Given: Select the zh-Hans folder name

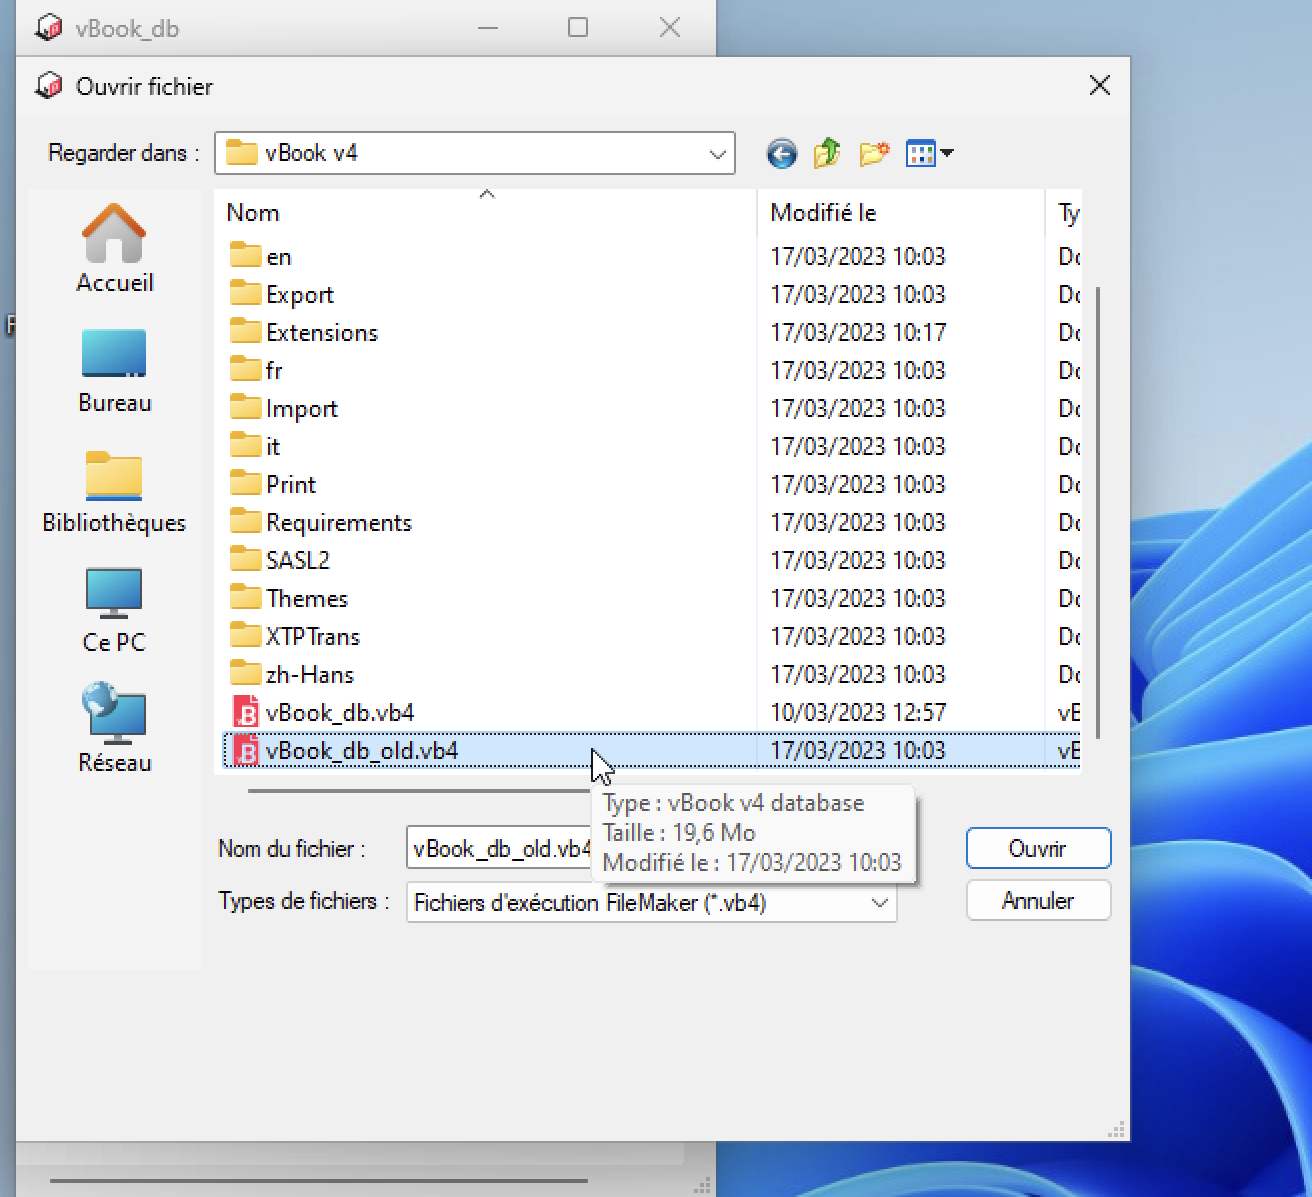Looking at the screenshot, I should pos(310,675).
